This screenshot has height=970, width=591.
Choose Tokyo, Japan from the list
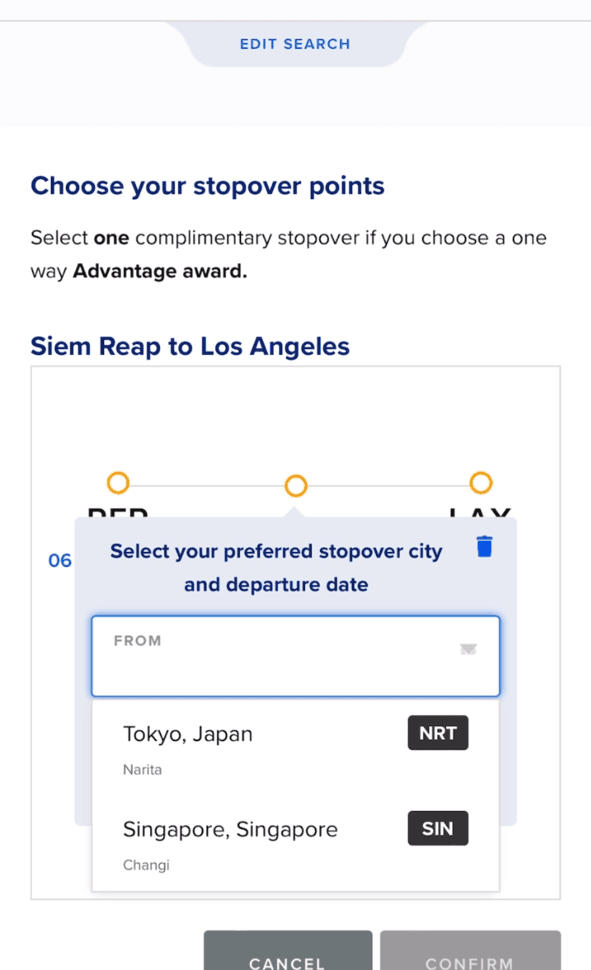(296, 748)
